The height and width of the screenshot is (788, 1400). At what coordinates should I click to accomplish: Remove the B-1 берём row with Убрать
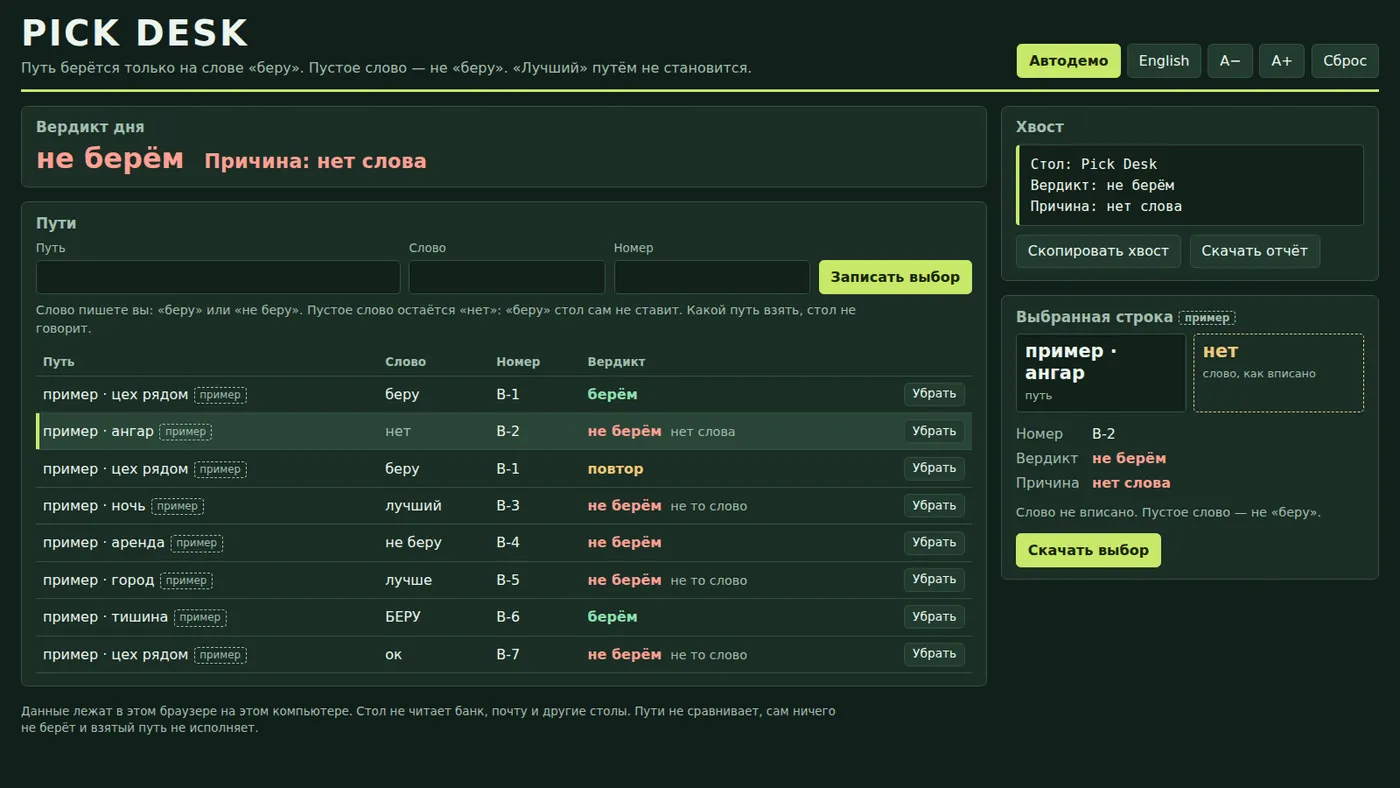tap(934, 394)
